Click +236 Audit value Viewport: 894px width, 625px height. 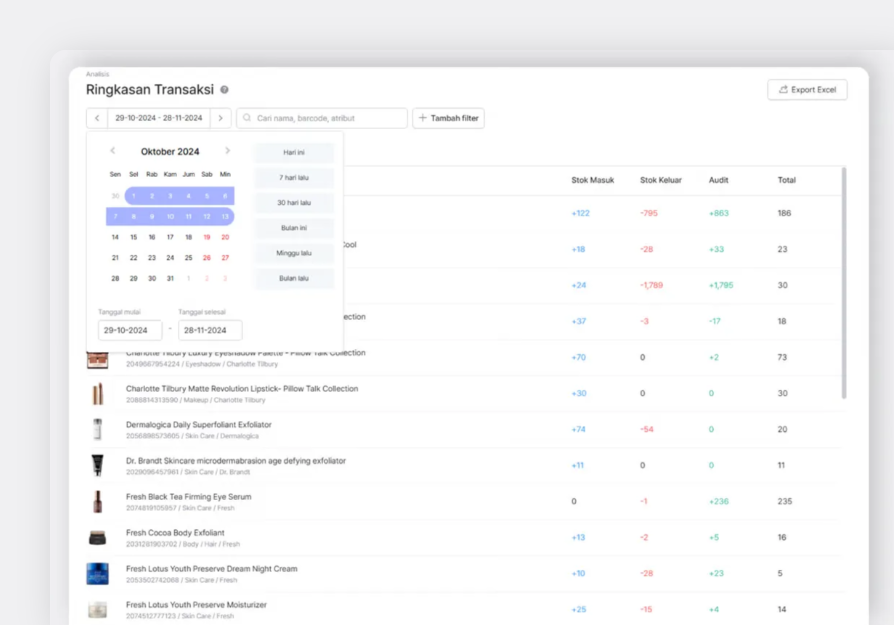tap(718, 501)
